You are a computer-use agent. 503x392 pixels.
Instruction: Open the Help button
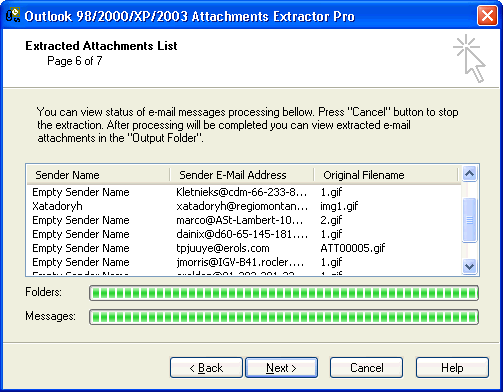452,368
